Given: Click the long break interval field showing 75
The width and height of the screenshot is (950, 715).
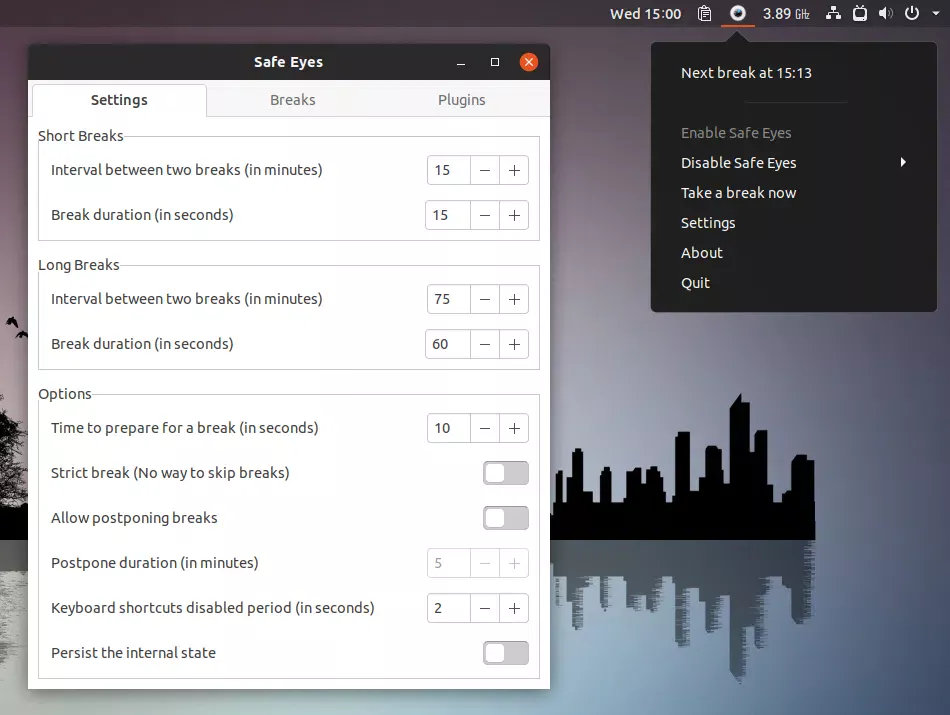Looking at the screenshot, I should (447, 300).
